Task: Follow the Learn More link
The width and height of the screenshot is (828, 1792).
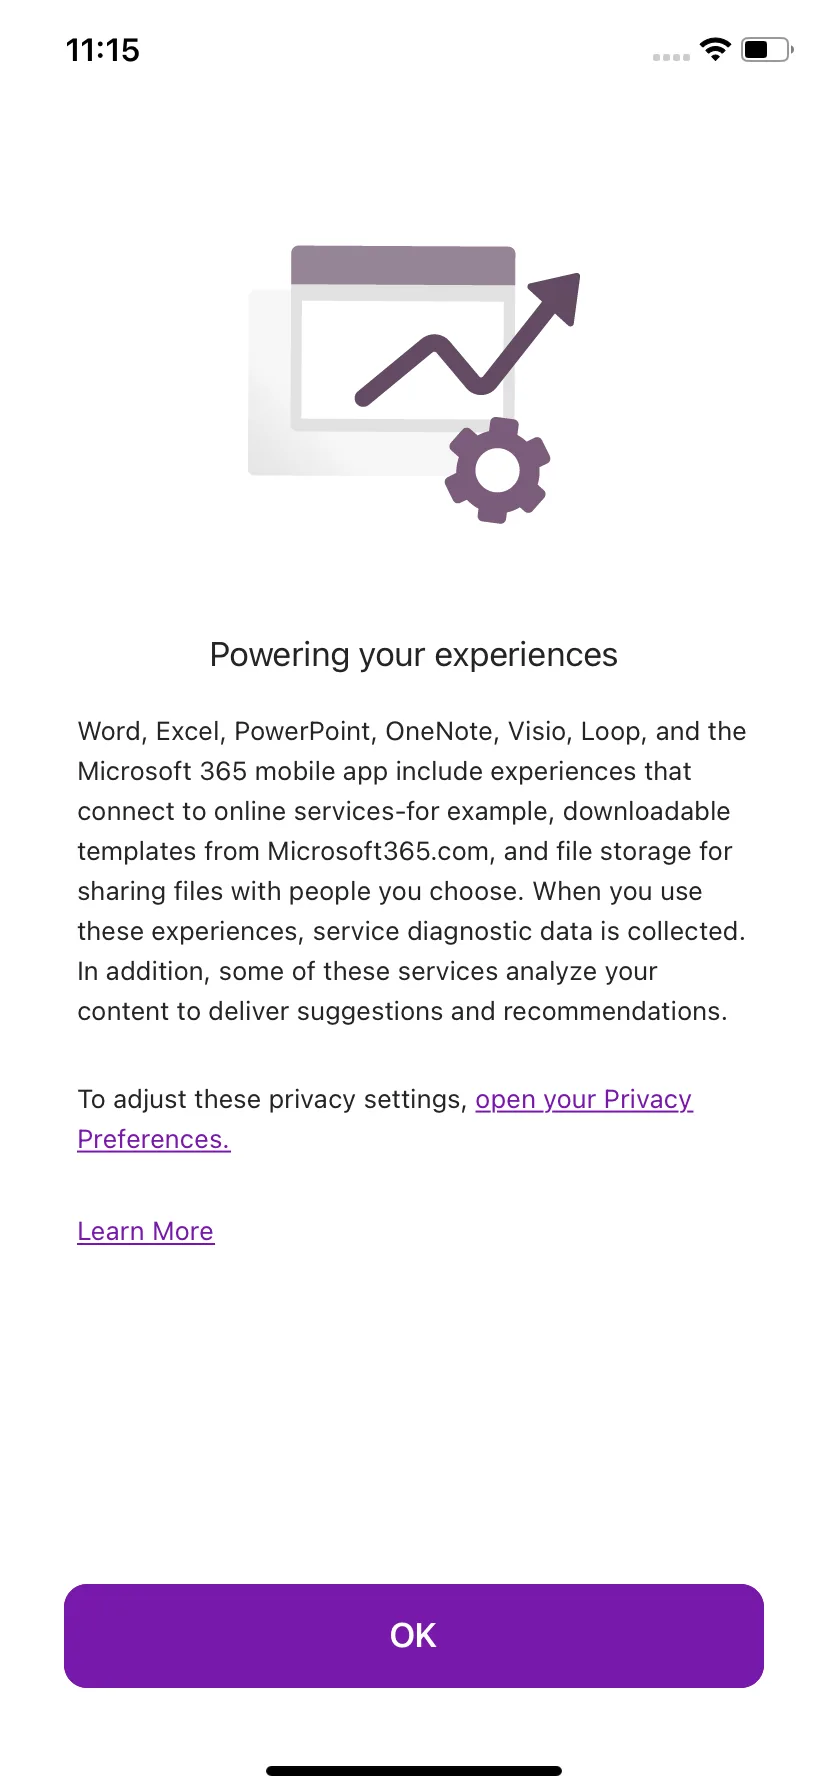Action: point(146,1231)
